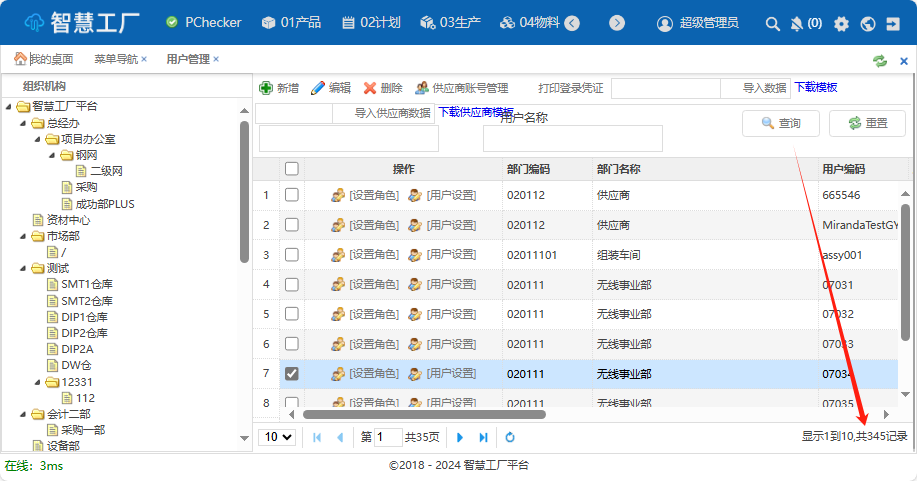Click the 新增 add toolbar button
Screen dimensions: 917x481
click(279, 88)
